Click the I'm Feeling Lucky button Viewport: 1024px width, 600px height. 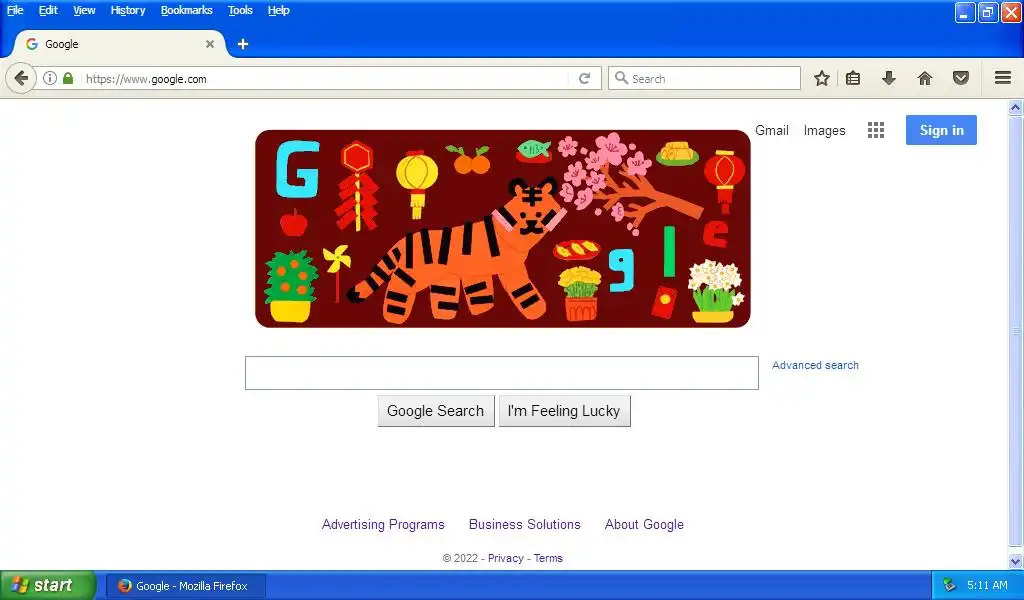coord(564,411)
